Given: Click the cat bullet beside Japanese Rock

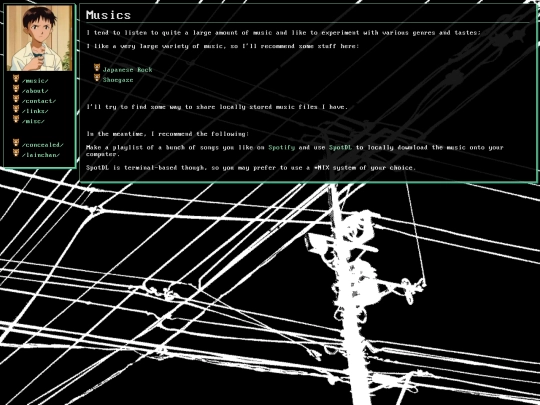Looking at the screenshot, I should (97, 68).
